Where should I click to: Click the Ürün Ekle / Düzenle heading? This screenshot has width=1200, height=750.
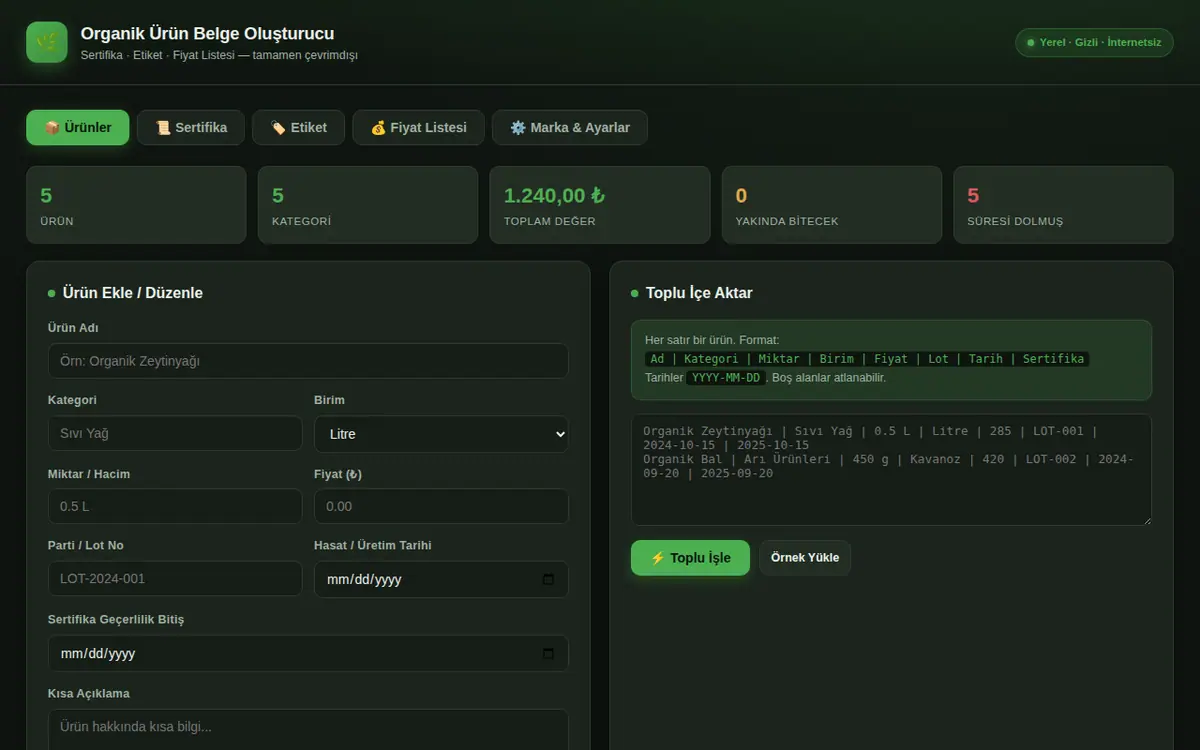(132, 293)
